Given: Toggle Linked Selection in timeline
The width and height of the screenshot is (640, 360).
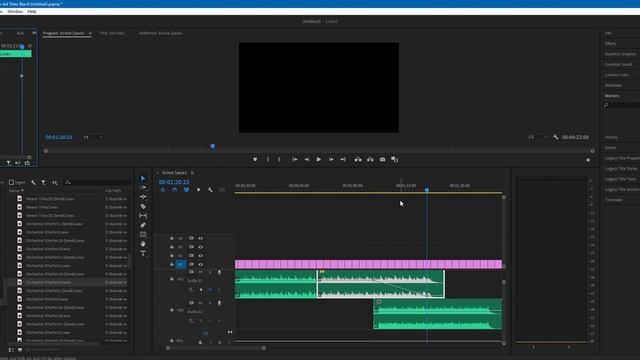Looking at the screenshot, I should 187,190.
